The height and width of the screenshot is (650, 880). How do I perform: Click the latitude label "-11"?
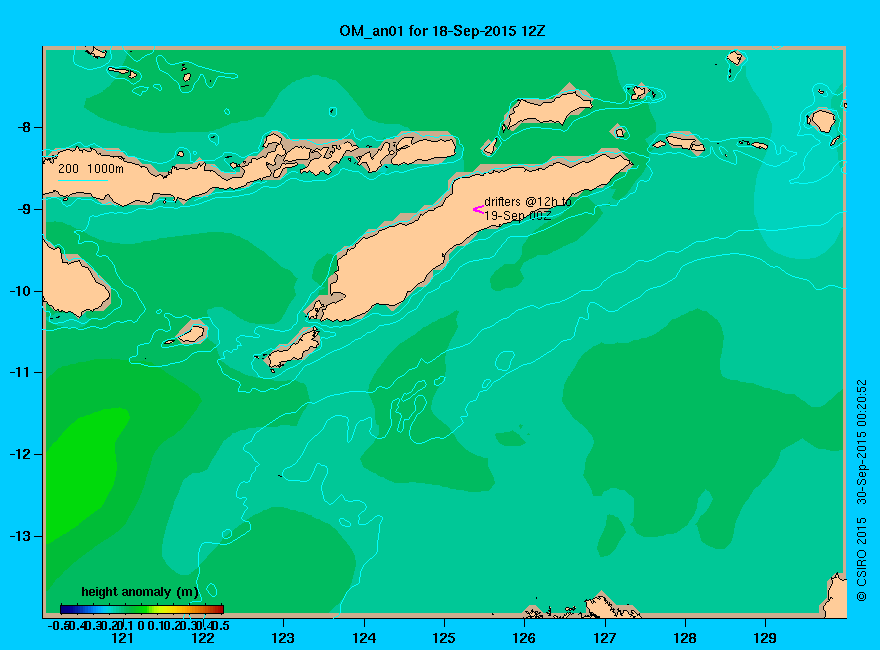(x=20, y=372)
